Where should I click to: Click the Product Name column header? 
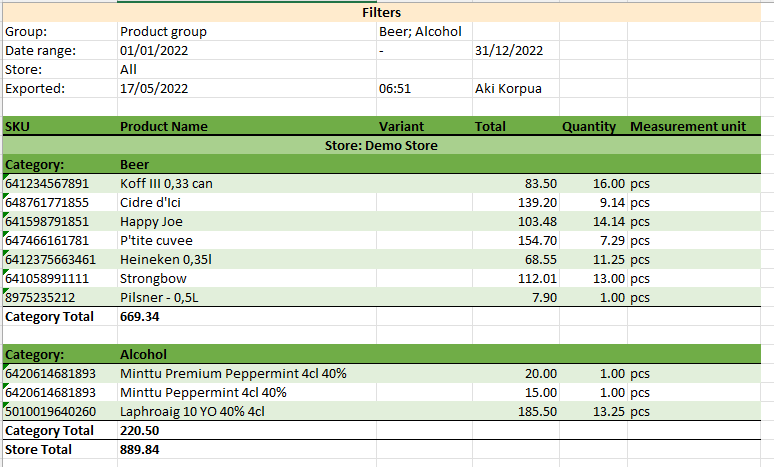click(x=164, y=127)
